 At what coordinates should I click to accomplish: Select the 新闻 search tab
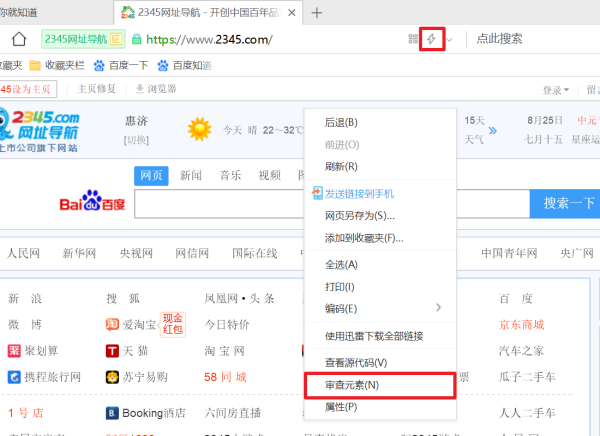[191, 176]
